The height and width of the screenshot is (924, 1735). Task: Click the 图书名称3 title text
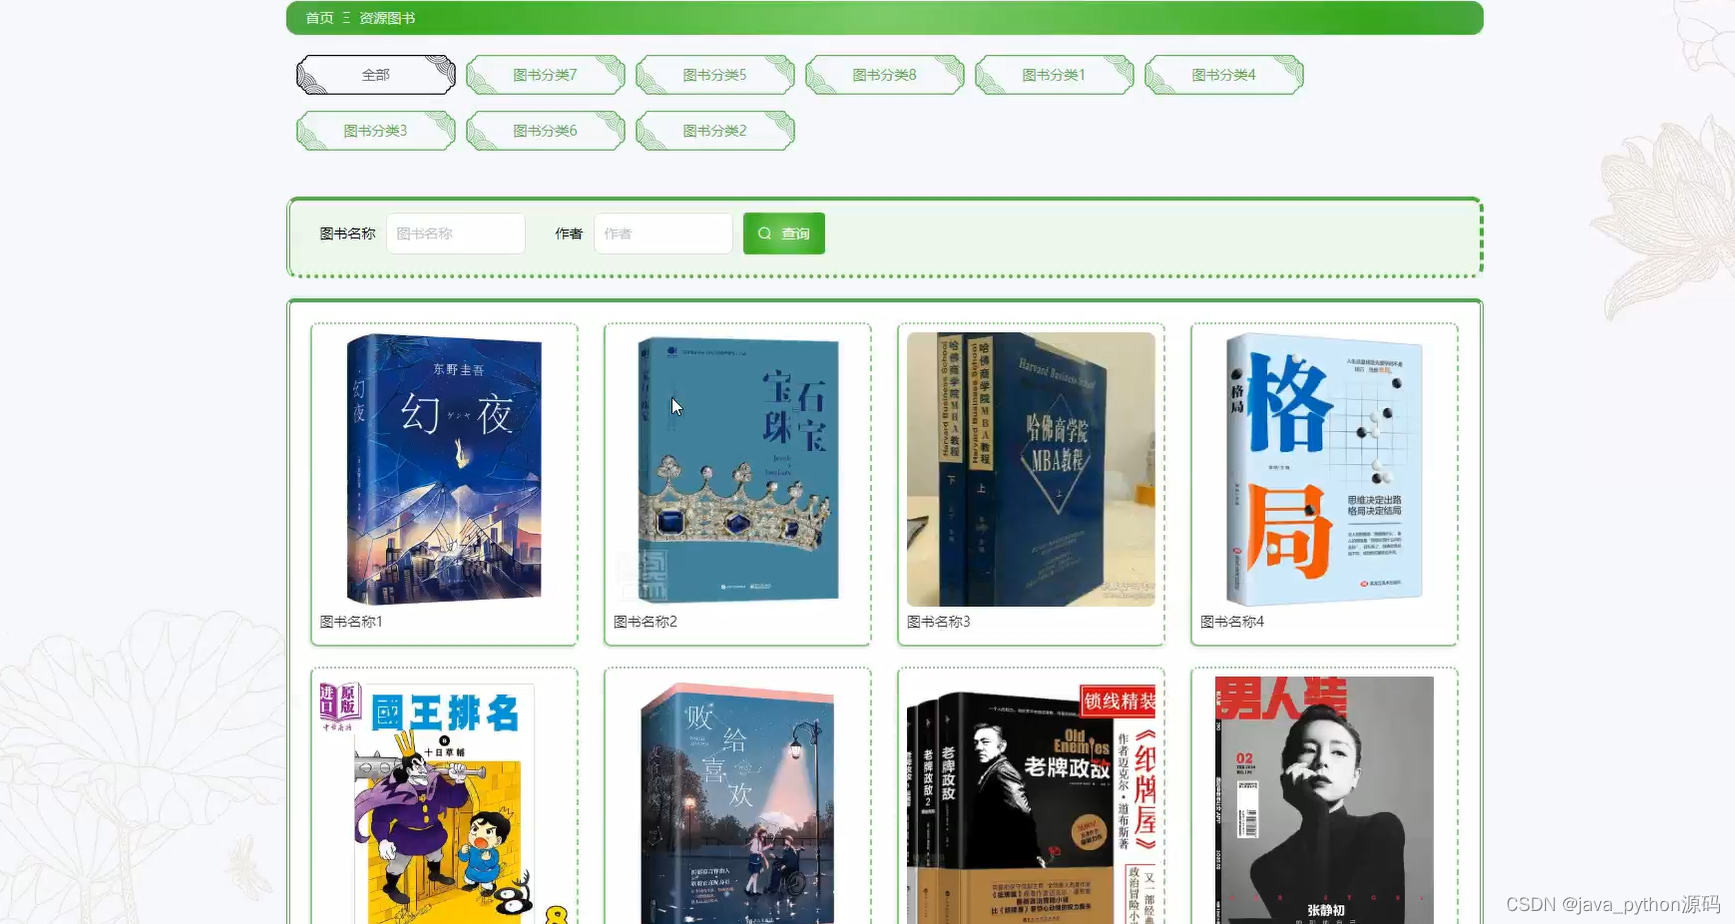[938, 622]
